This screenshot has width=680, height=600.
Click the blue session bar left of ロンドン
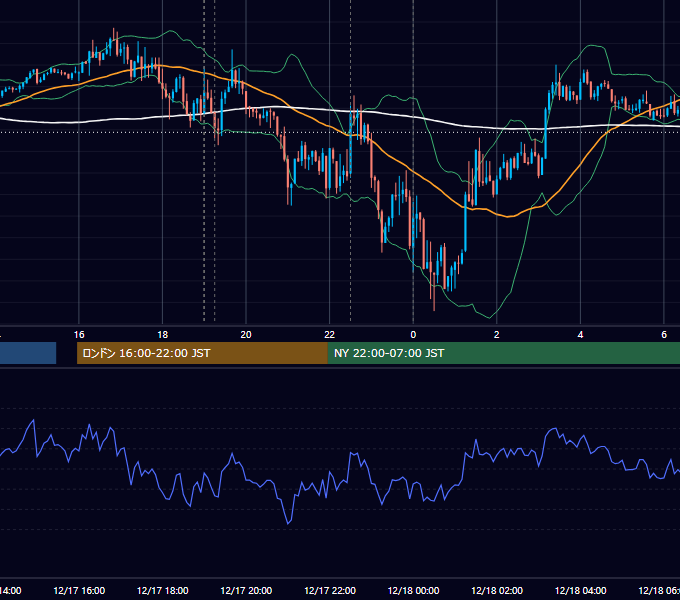(28, 353)
